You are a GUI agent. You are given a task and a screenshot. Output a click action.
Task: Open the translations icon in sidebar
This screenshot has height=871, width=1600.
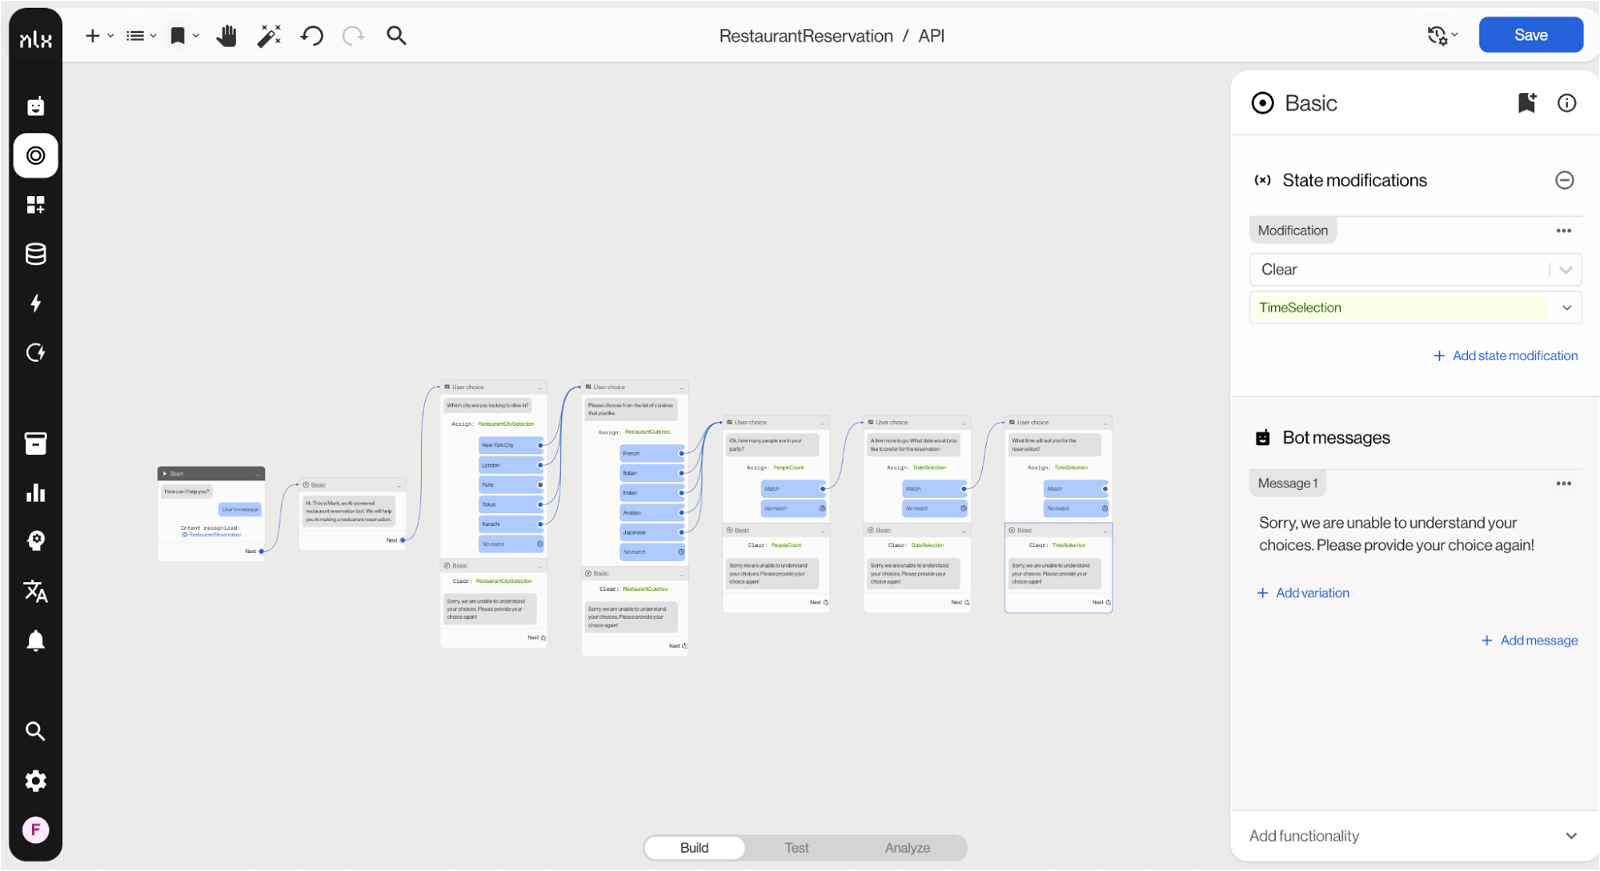tap(36, 591)
